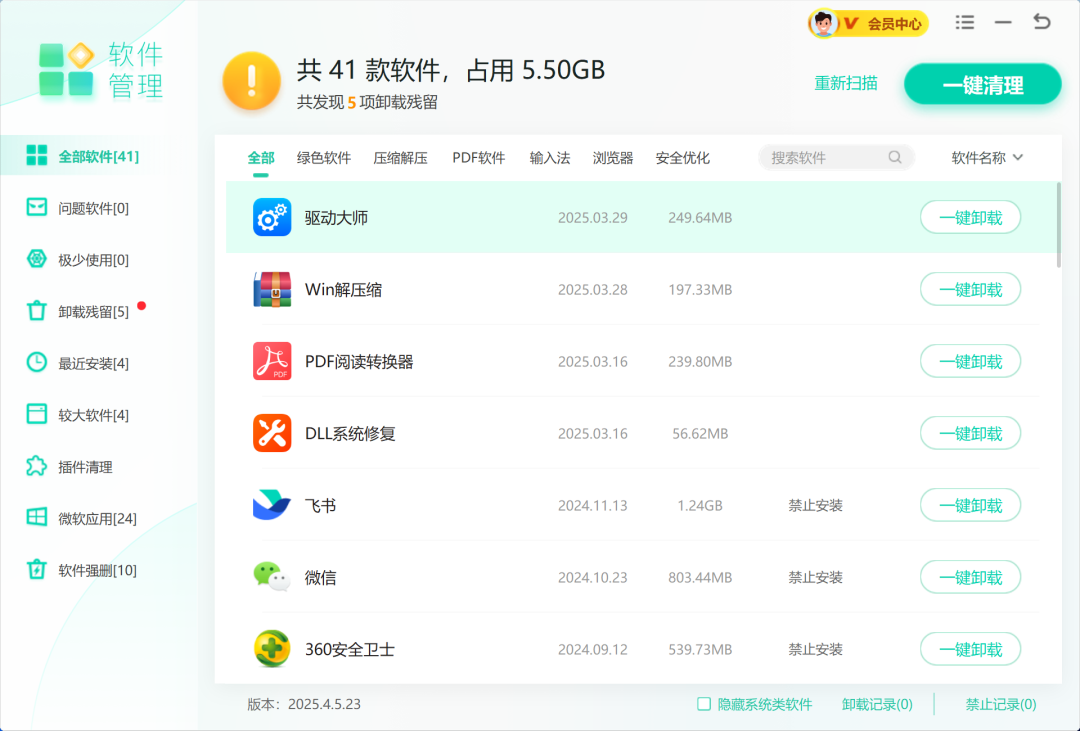Switch to the 输入法 tab

click(x=550, y=158)
